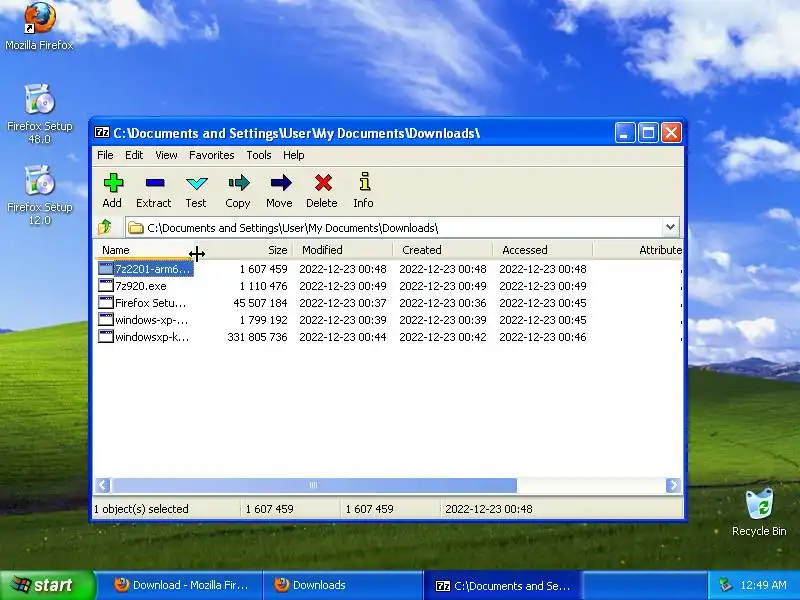Screen dimensions: 800x600
Task: Click the file icon of windowsxp-k...
Action: click(x=106, y=337)
